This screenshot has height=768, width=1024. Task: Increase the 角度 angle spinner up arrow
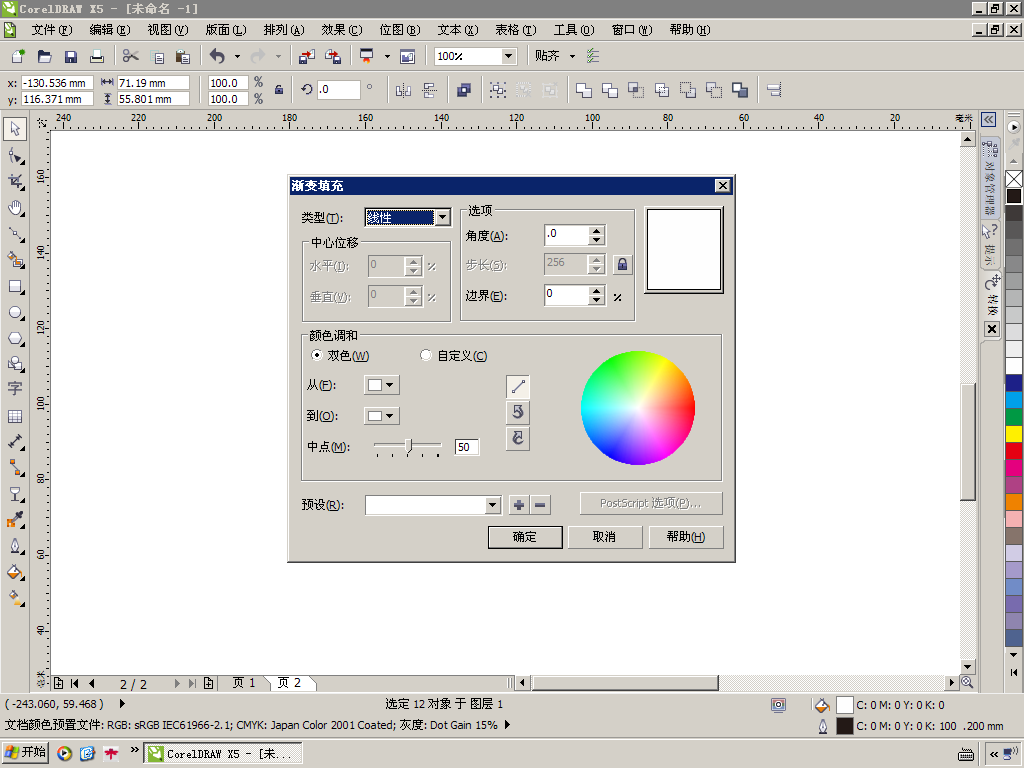[596, 231]
